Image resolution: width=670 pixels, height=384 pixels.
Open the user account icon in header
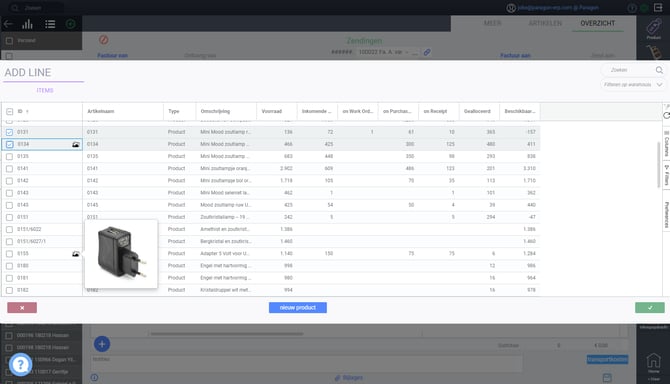(x=511, y=8)
